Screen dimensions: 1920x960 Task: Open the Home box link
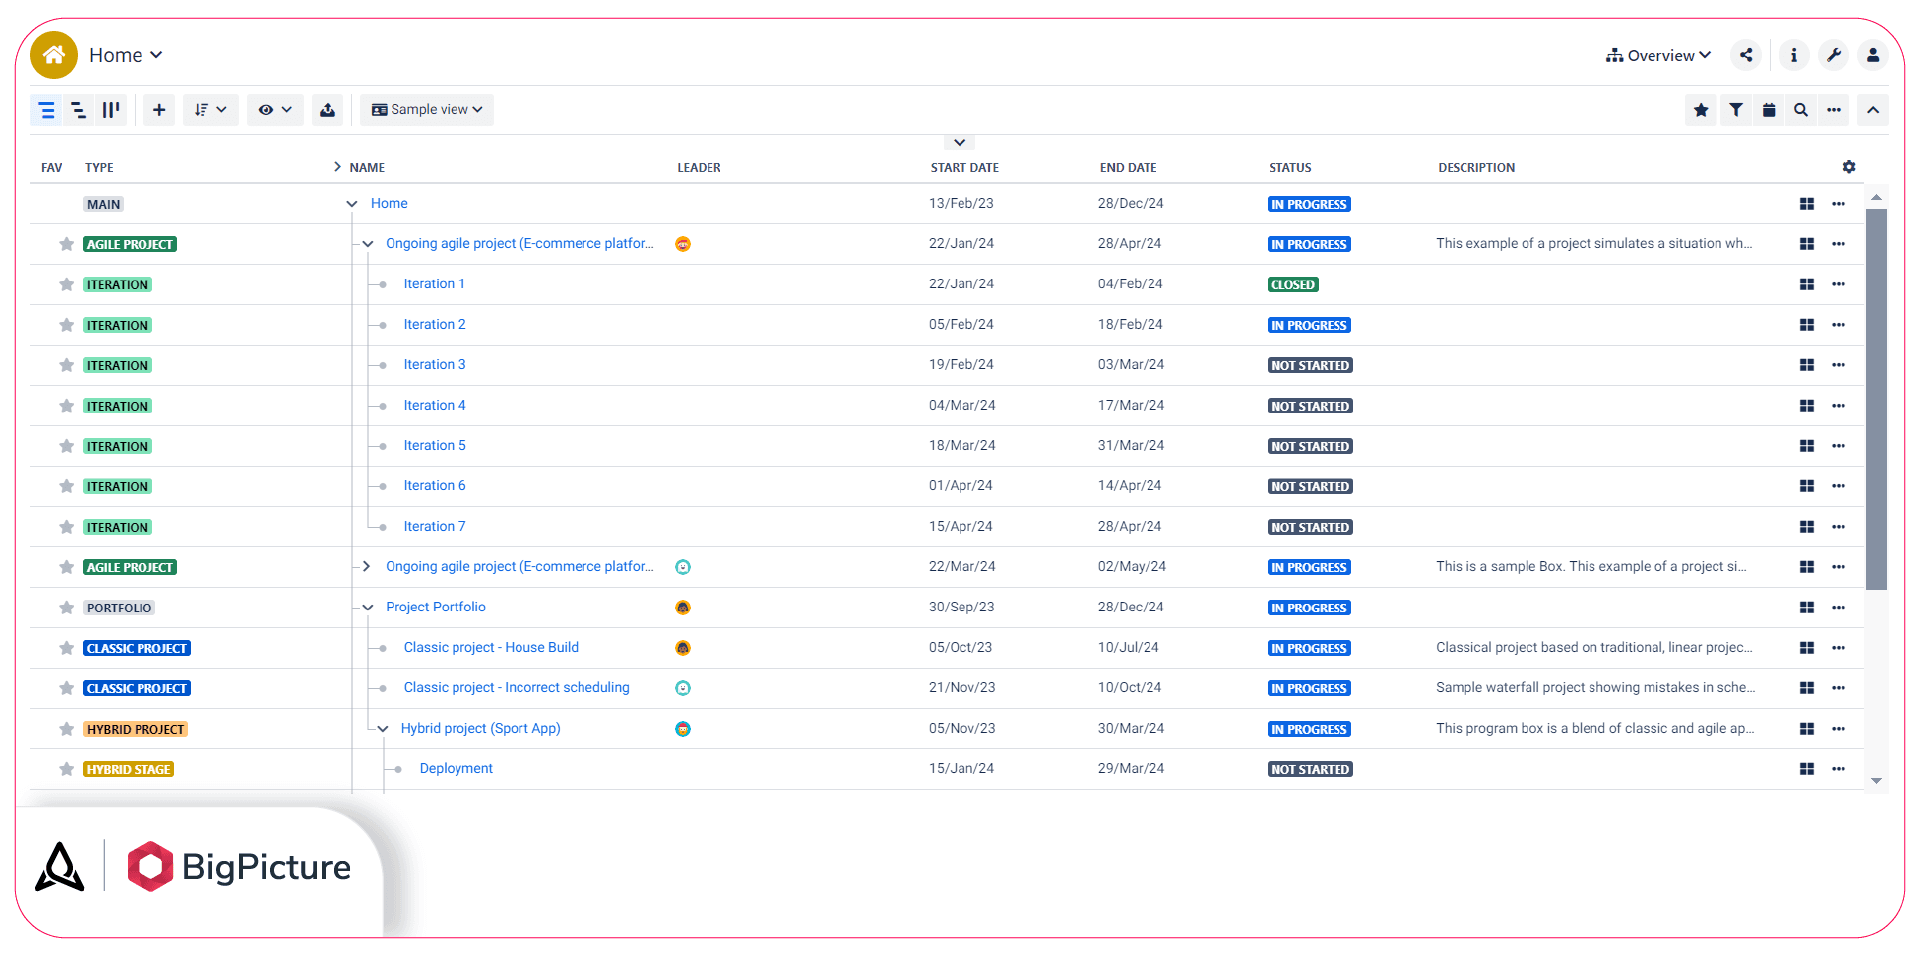tap(389, 204)
